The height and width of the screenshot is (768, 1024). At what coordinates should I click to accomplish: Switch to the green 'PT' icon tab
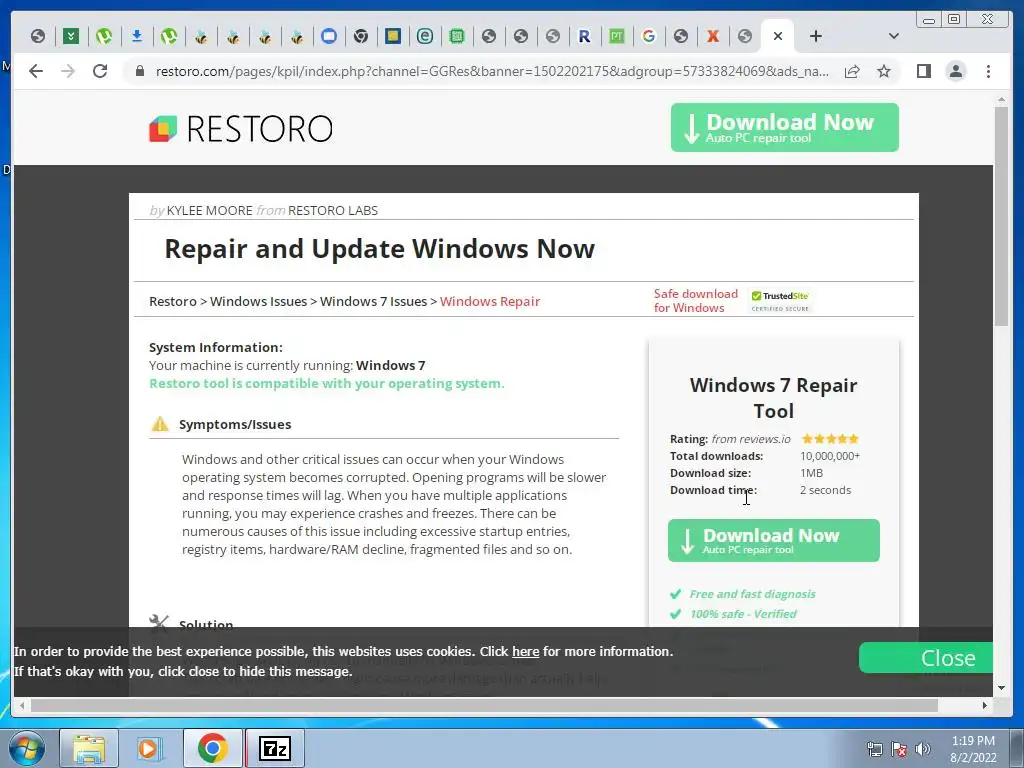coord(616,36)
